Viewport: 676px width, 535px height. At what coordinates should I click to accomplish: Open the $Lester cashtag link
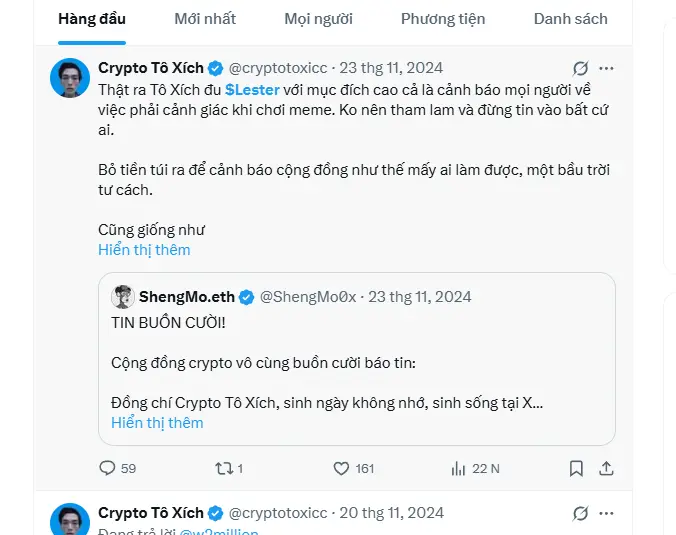click(x=252, y=89)
